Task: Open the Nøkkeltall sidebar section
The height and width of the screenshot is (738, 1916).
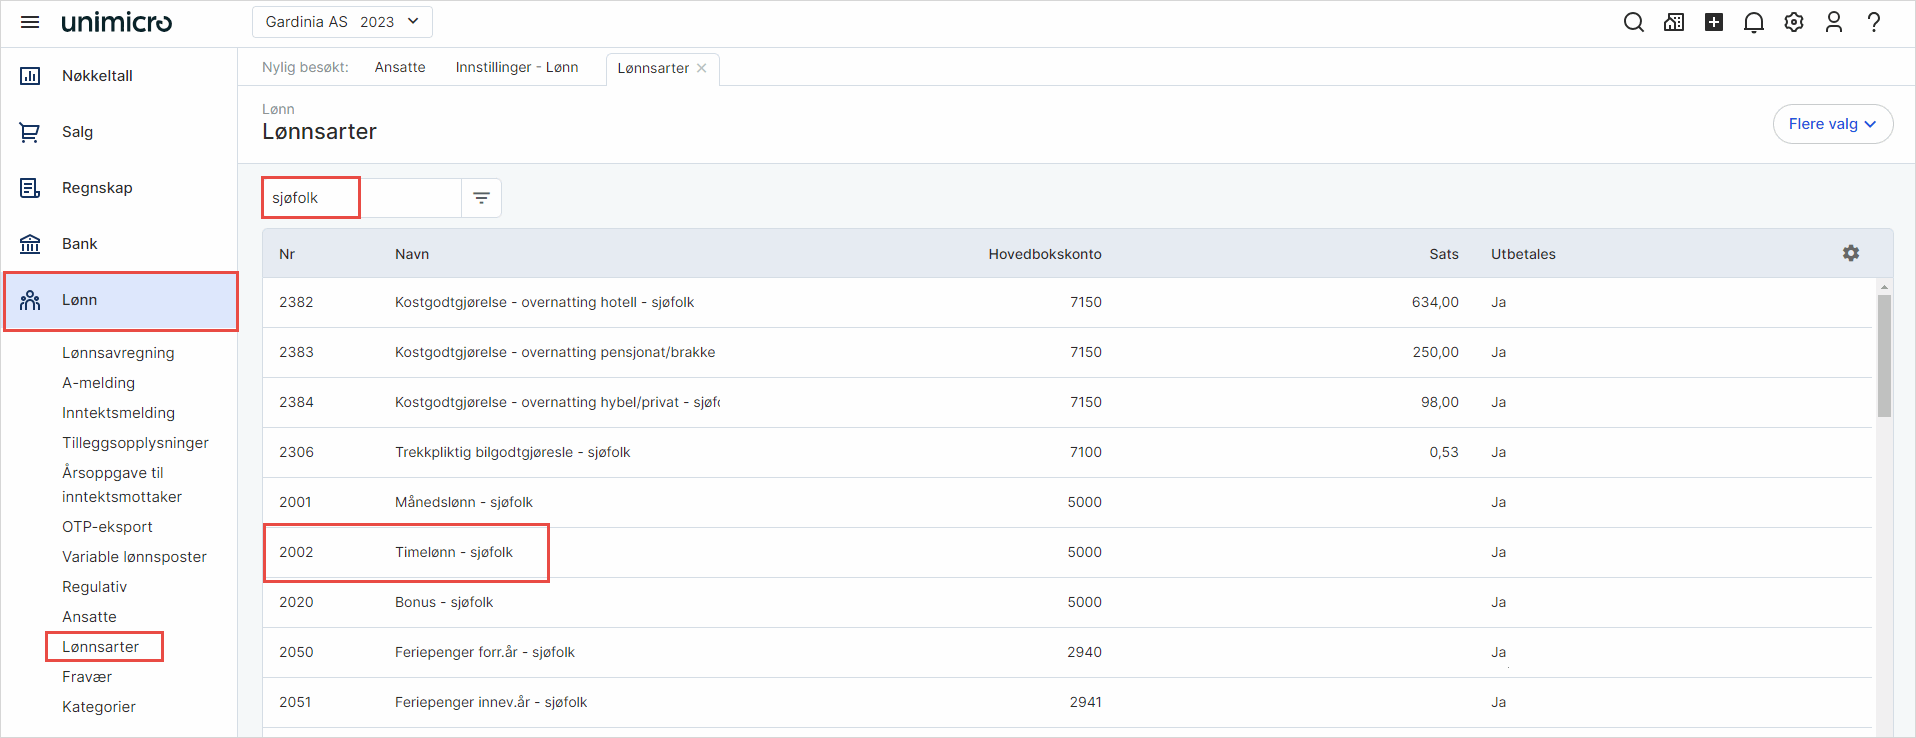Action: [97, 76]
